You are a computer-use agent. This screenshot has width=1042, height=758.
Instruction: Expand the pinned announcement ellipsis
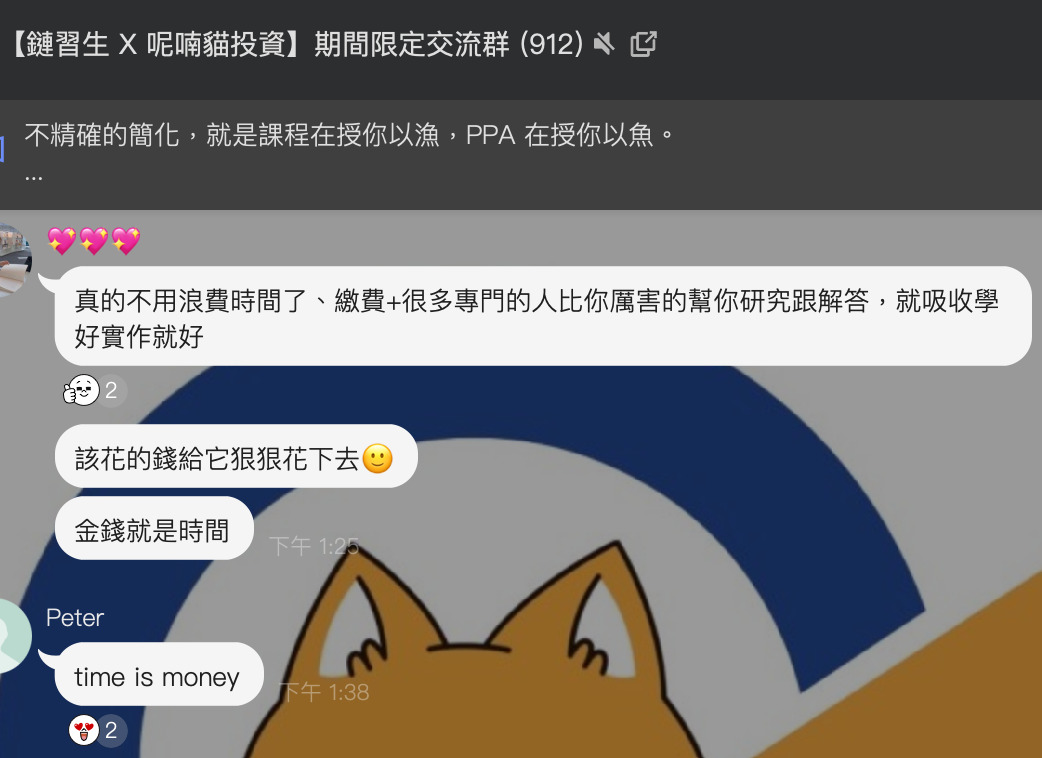tap(34, 177)
